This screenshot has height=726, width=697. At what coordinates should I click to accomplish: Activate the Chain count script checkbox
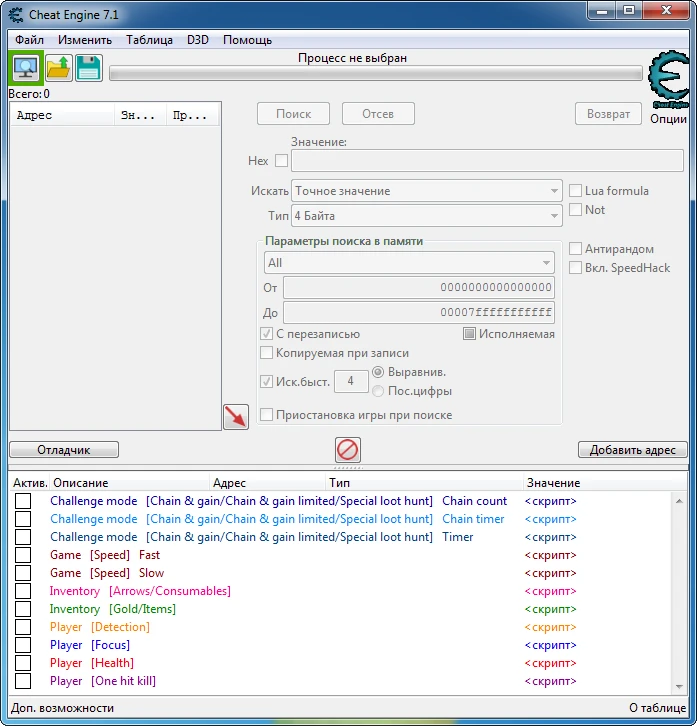click(23, 501)
